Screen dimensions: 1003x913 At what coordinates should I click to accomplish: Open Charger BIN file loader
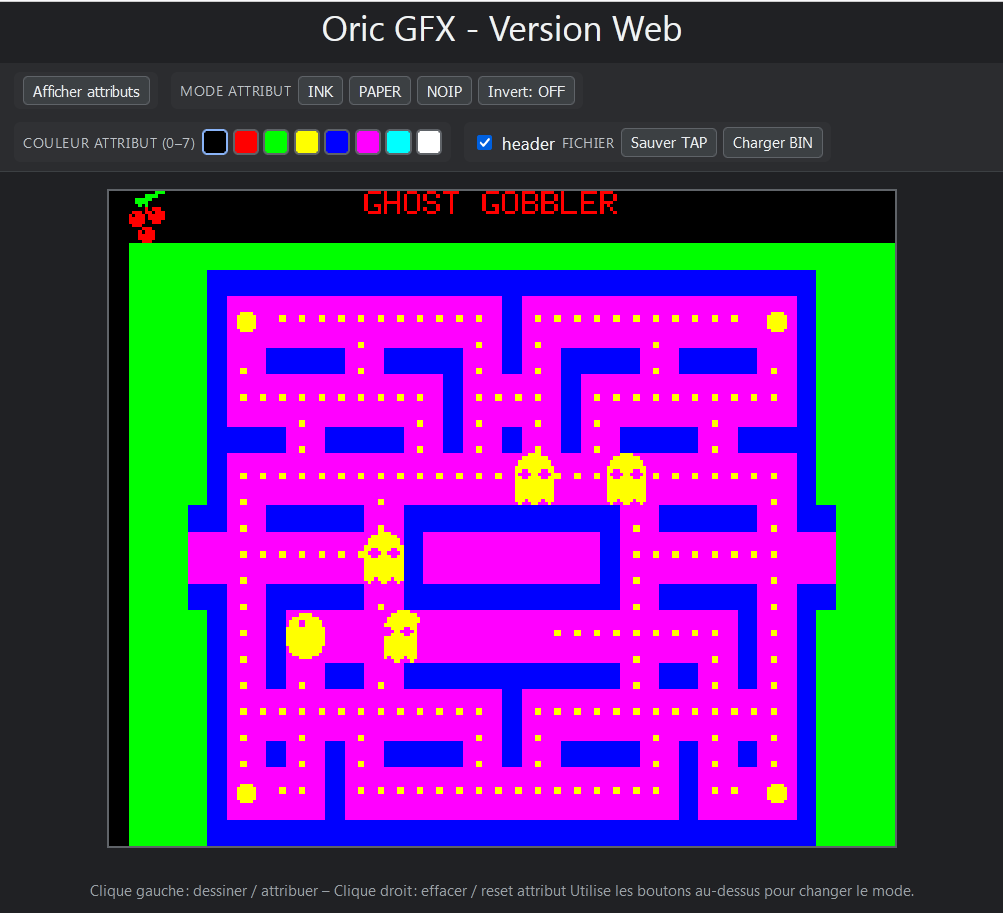(772, 142)
